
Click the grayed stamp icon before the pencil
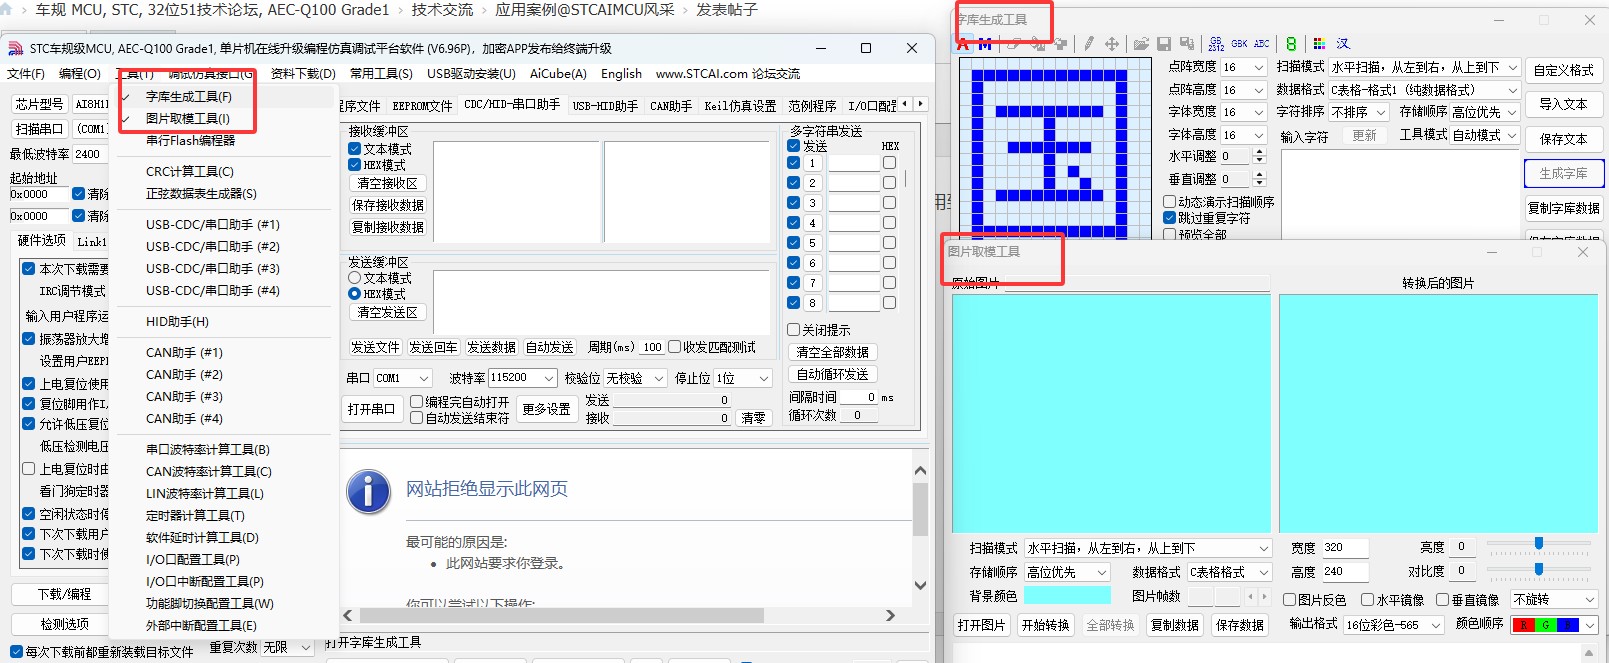coord(1060,44)
